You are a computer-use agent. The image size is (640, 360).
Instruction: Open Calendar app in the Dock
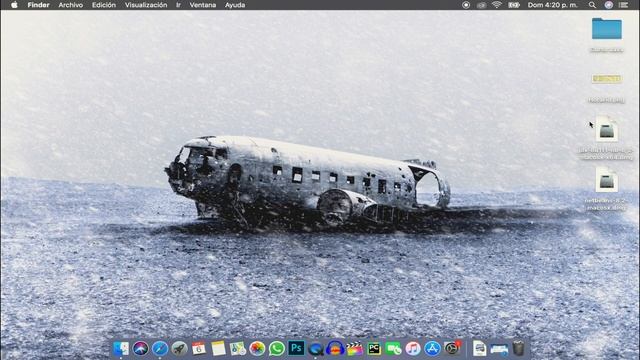(199, 349)
